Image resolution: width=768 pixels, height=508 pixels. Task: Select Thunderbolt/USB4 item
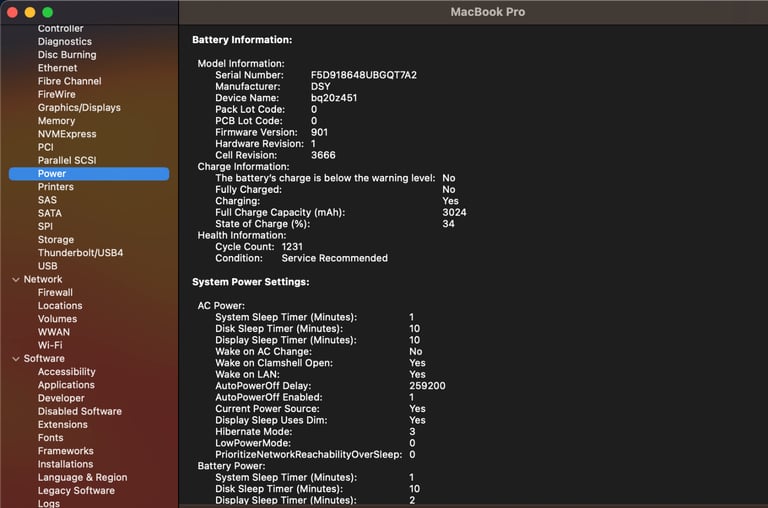(x=80, y=253)
